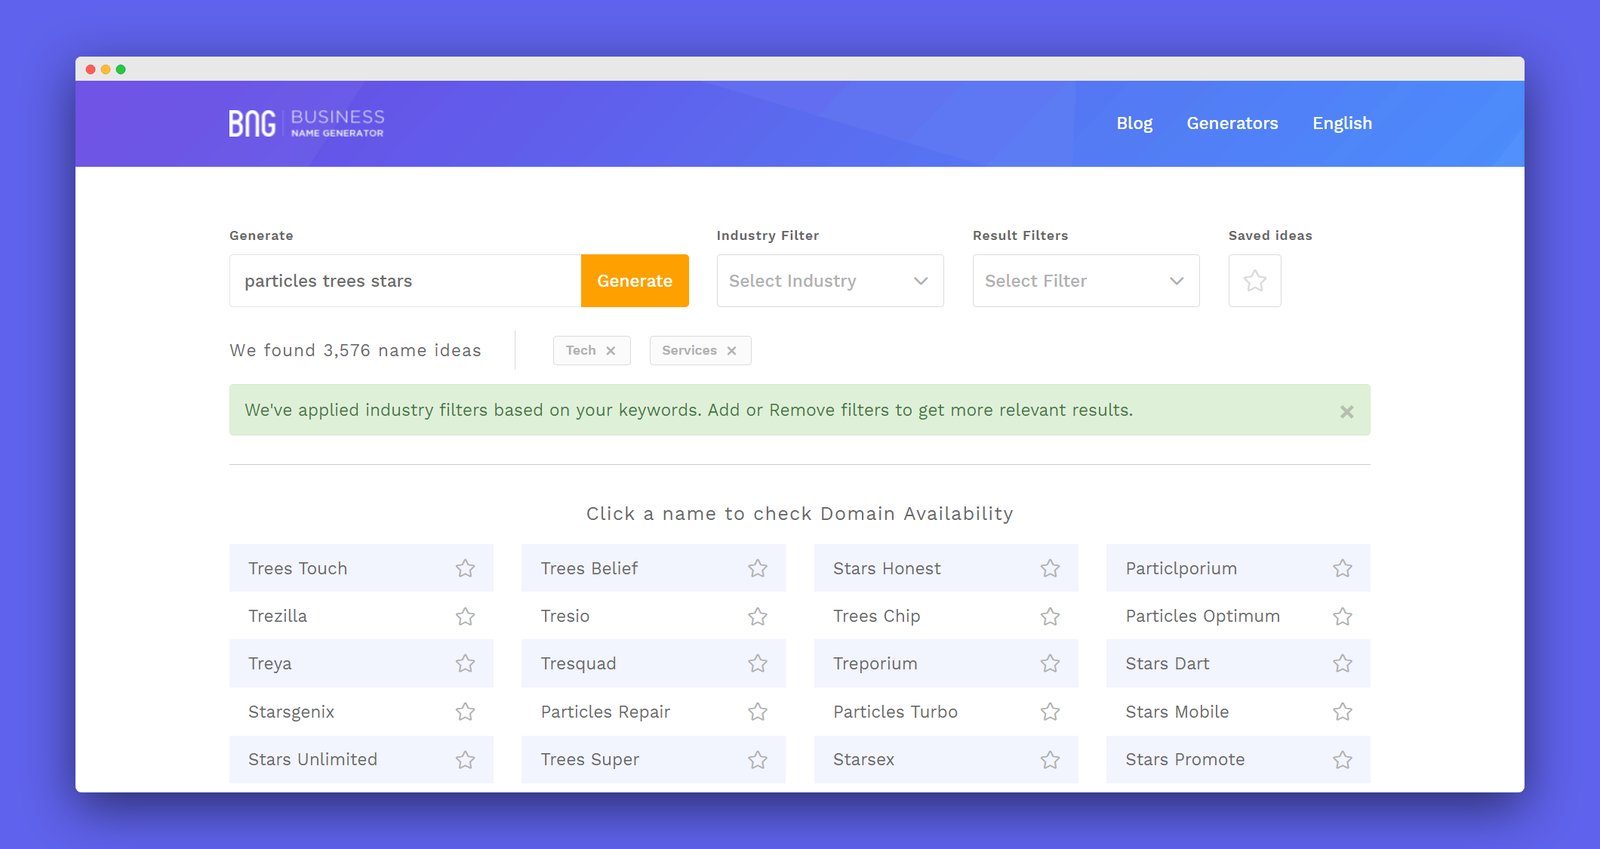Check domain for Trezilla
1600x849 pixels.
278,616
